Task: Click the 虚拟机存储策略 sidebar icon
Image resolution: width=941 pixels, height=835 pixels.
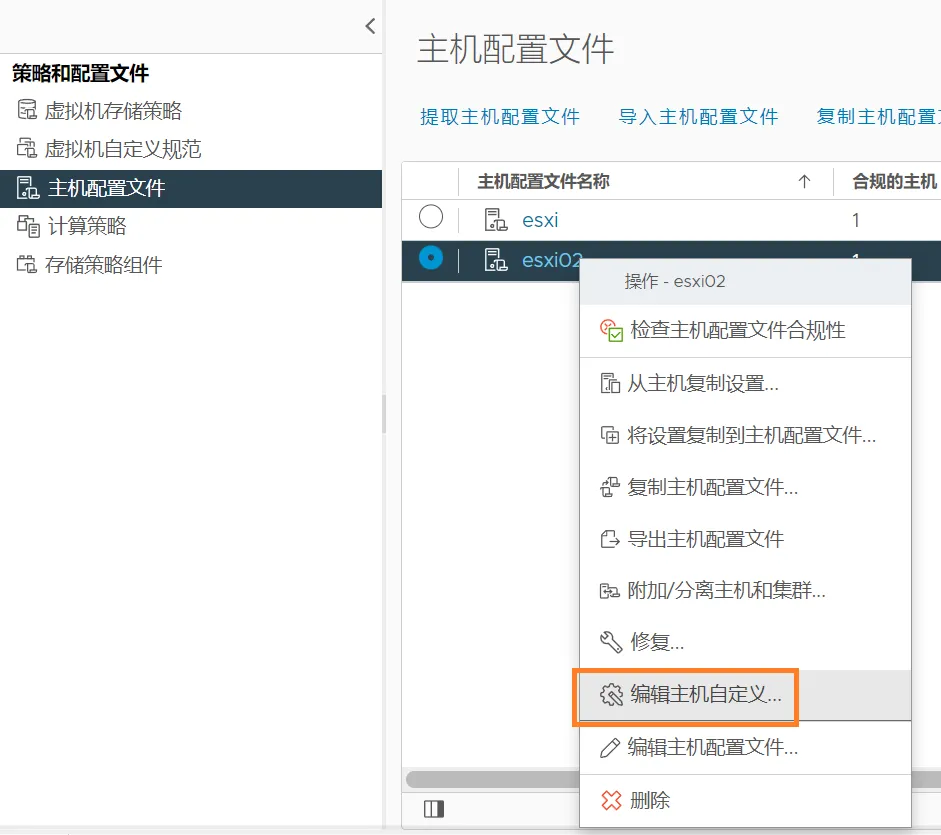Action: coord(27,111)
